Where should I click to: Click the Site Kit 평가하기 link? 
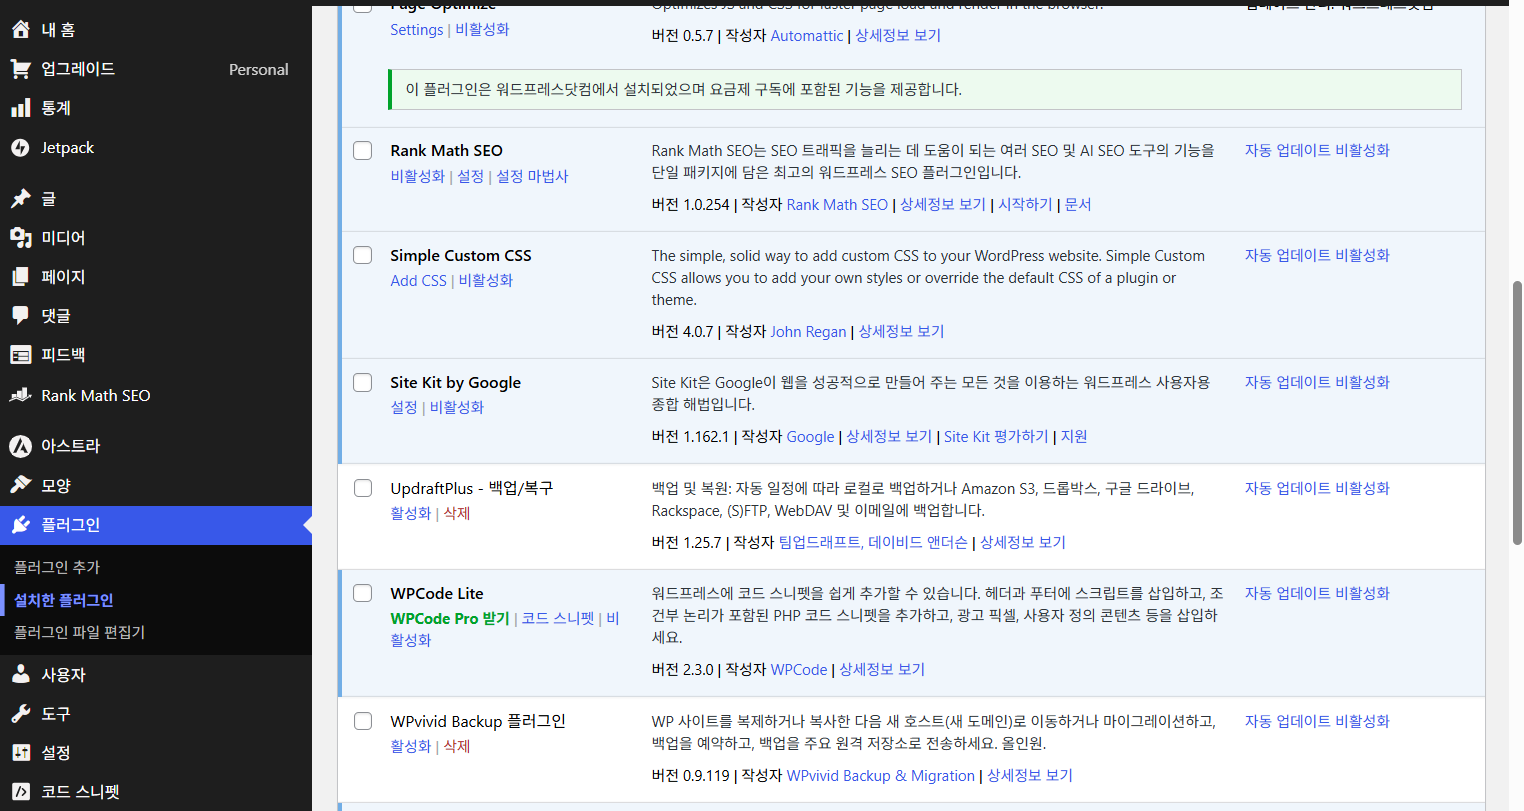tap(996, 437)
